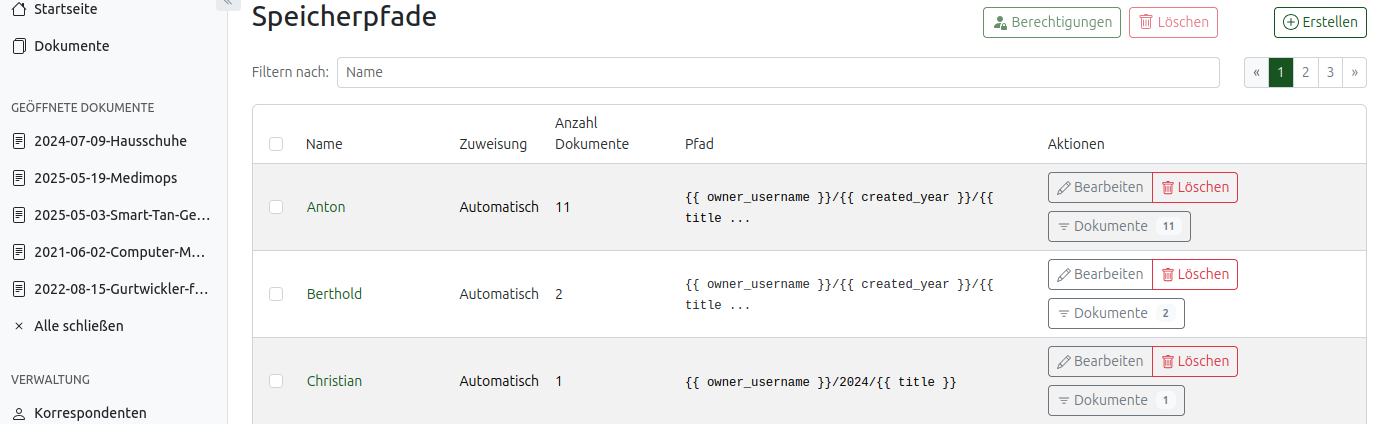
Task: Check the checkbox for Anton row
Action: point(276,207)
